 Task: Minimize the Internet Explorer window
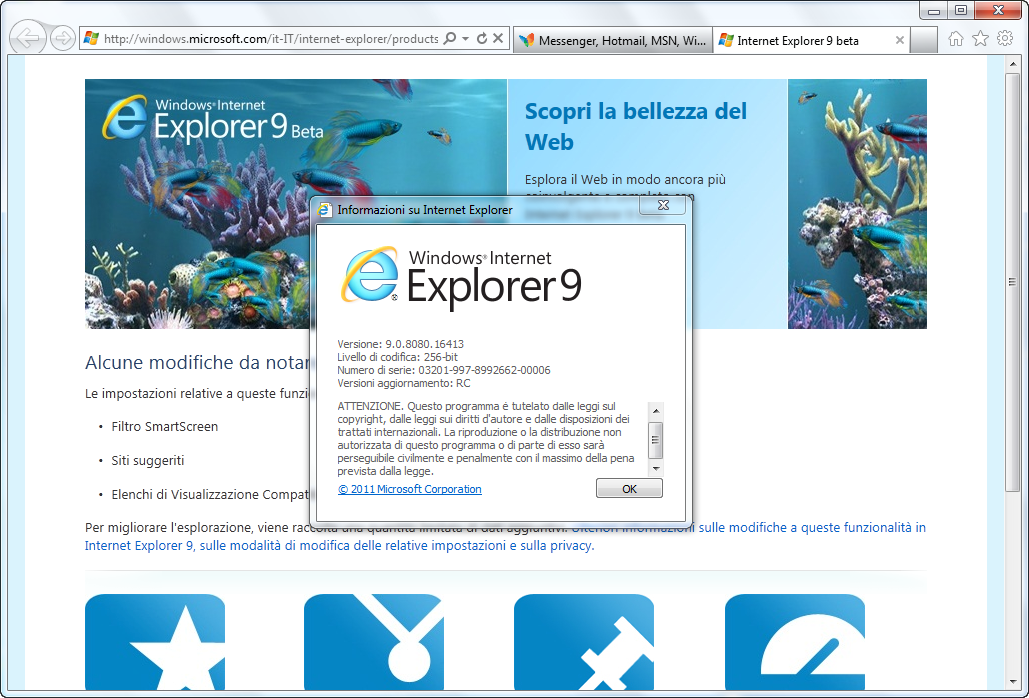(x=933, y=10)
